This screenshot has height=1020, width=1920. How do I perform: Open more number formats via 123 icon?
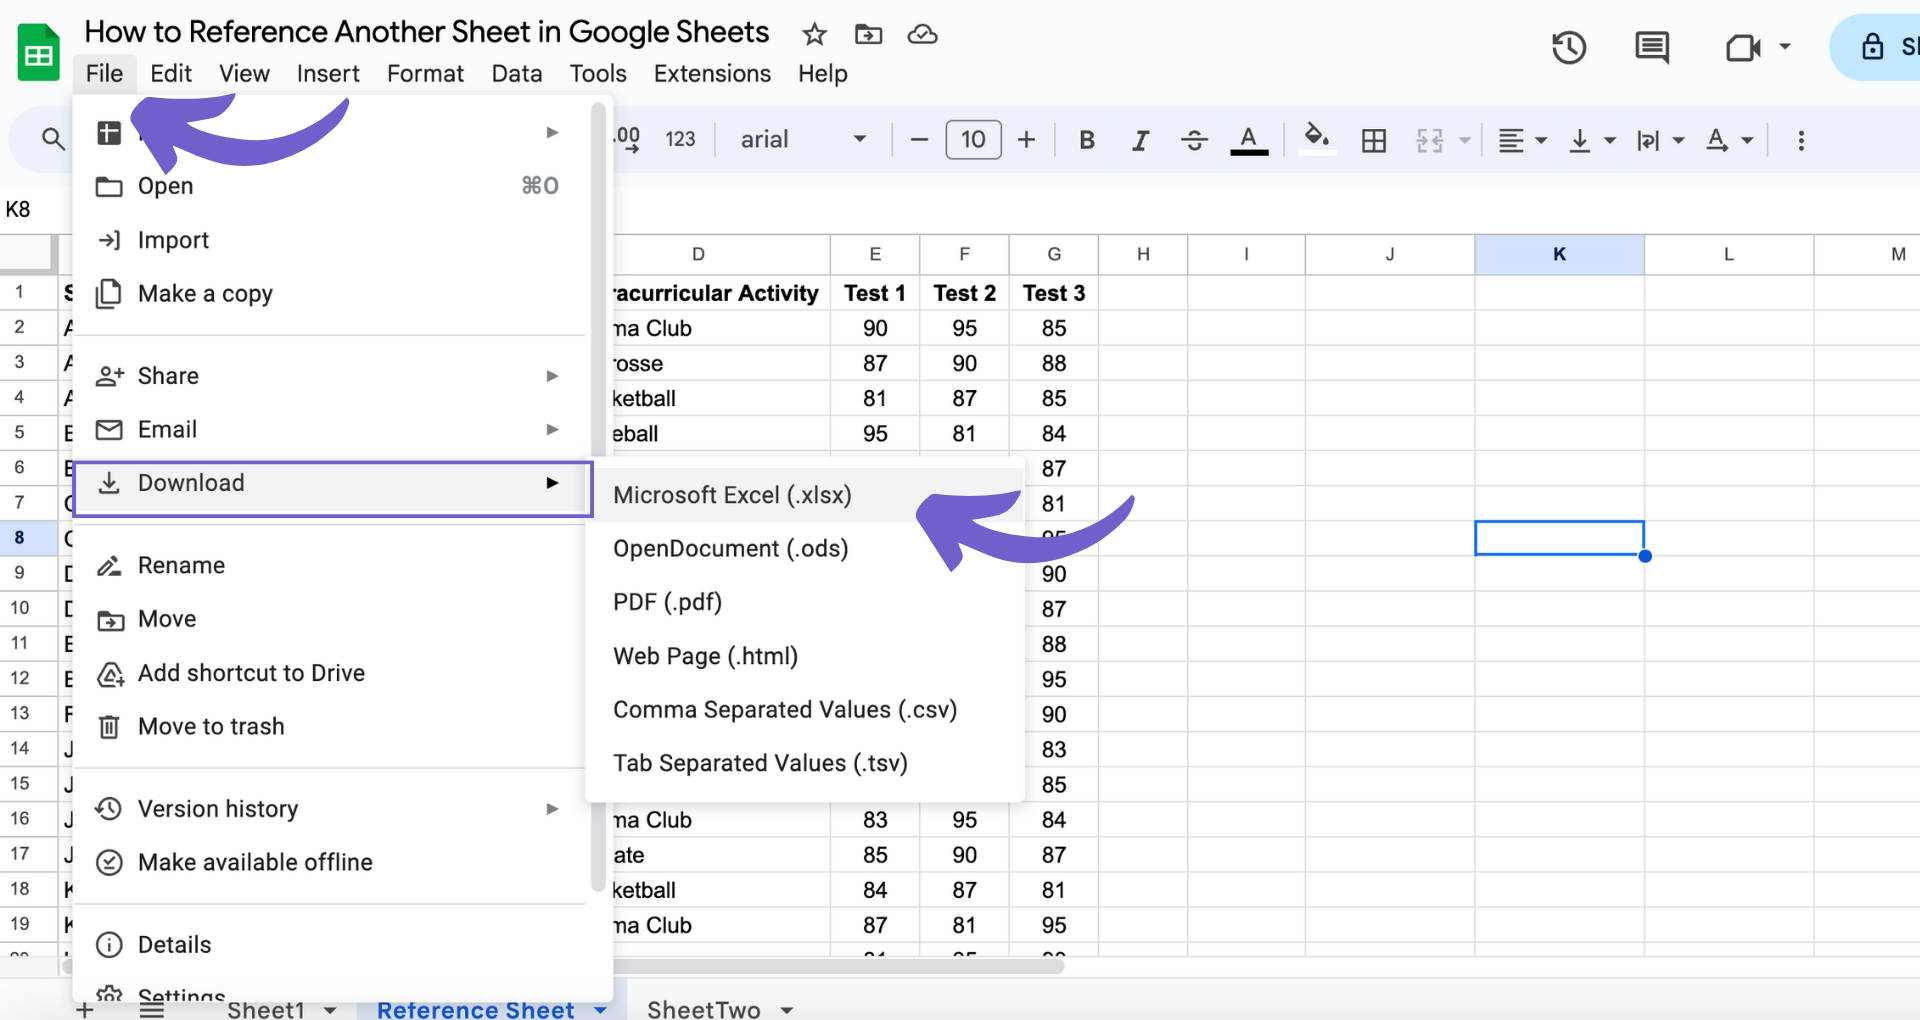coord(681,139)
